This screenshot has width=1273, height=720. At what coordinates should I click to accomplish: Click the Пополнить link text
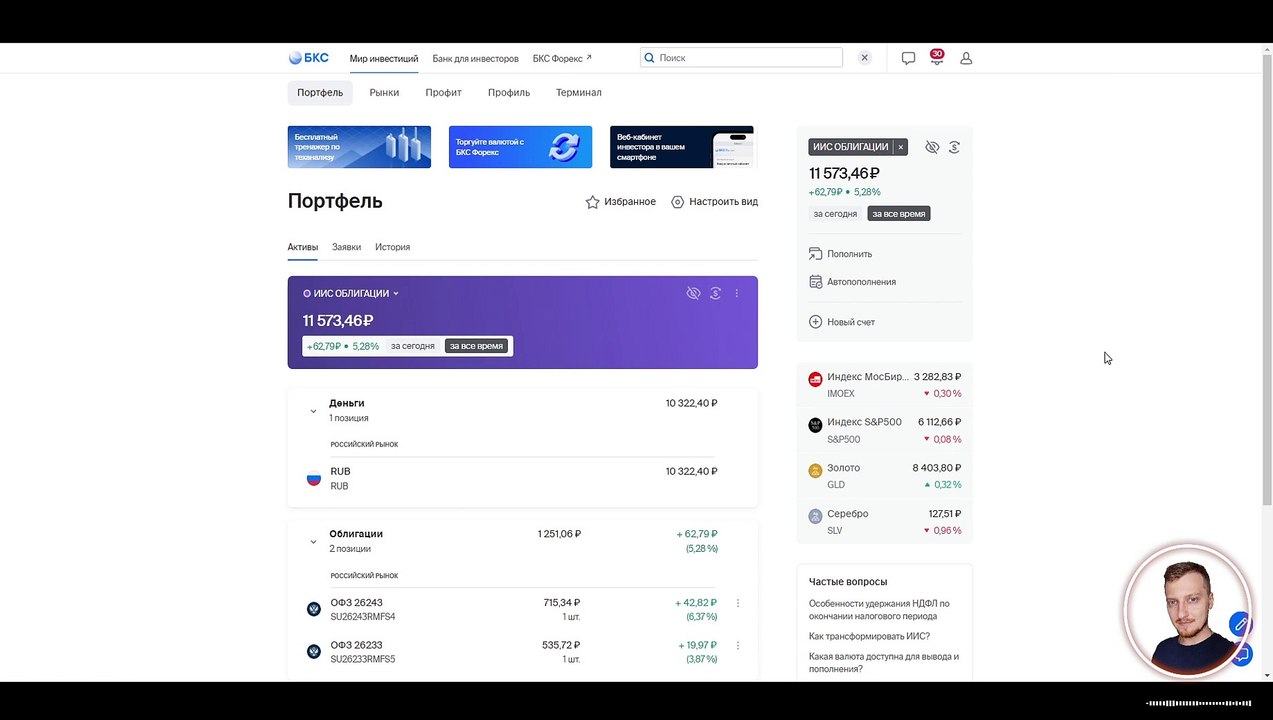(x=850, y=254)
